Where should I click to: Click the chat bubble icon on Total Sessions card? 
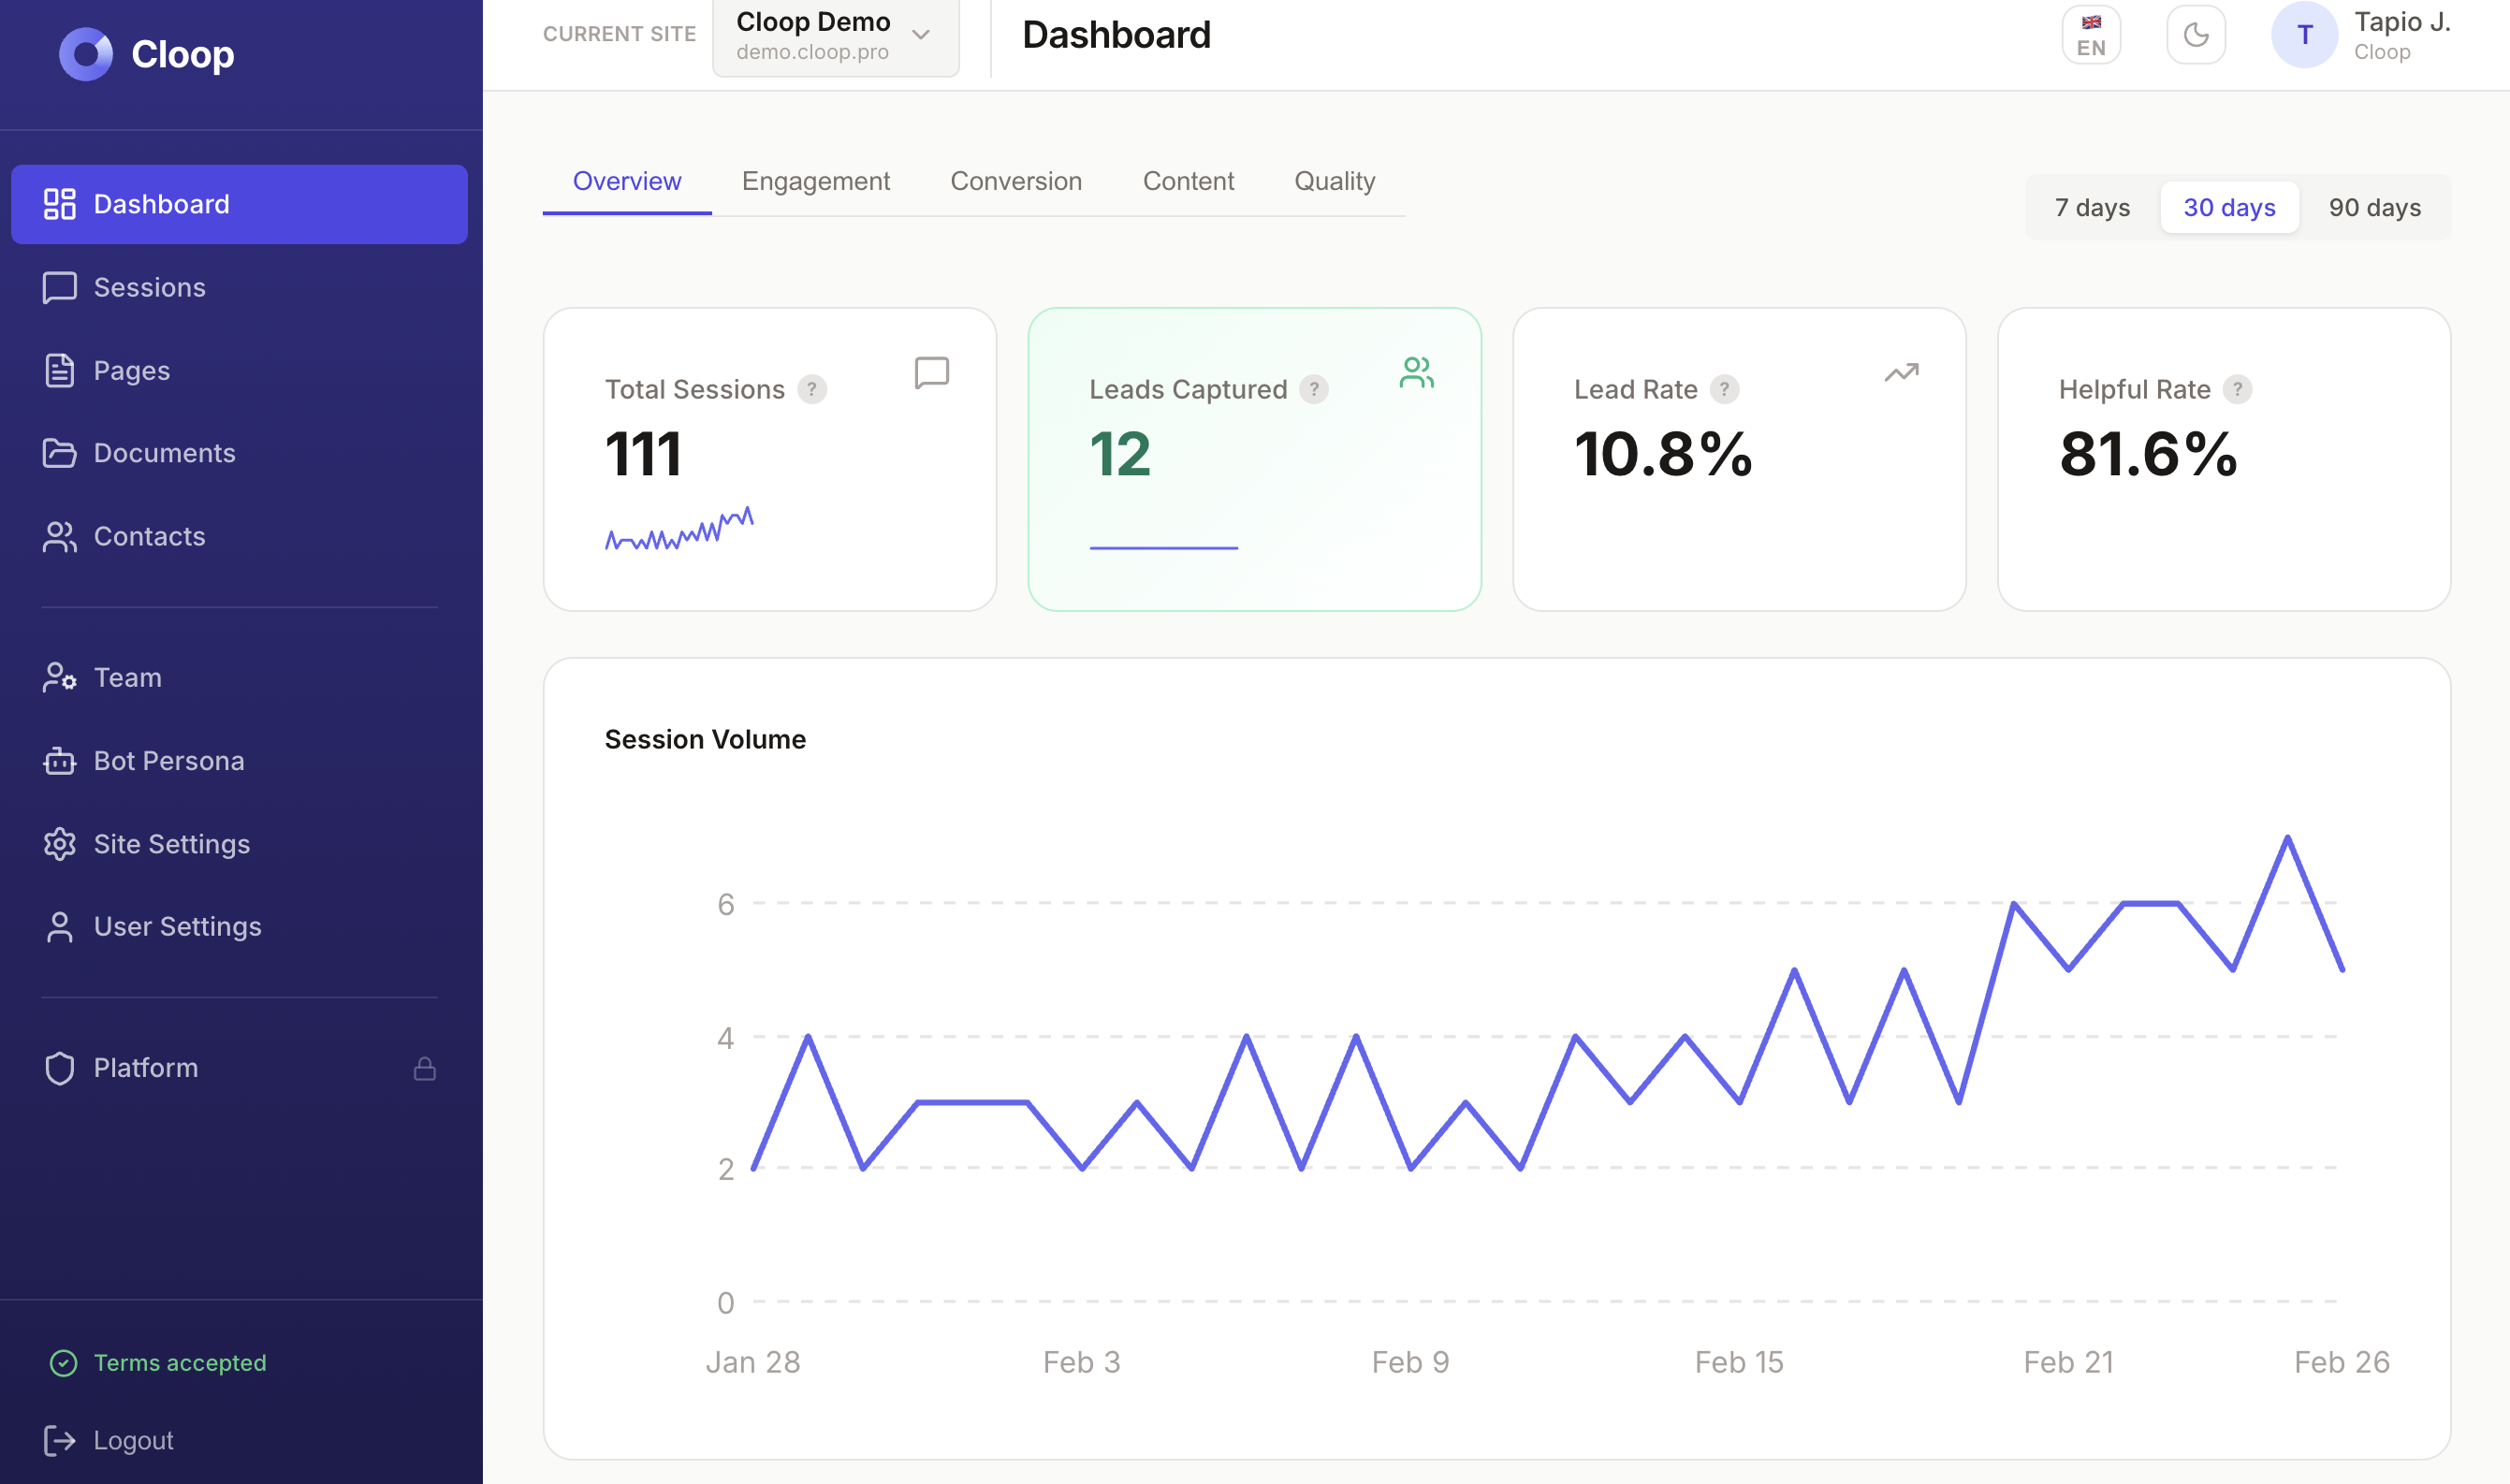(931, 373)
